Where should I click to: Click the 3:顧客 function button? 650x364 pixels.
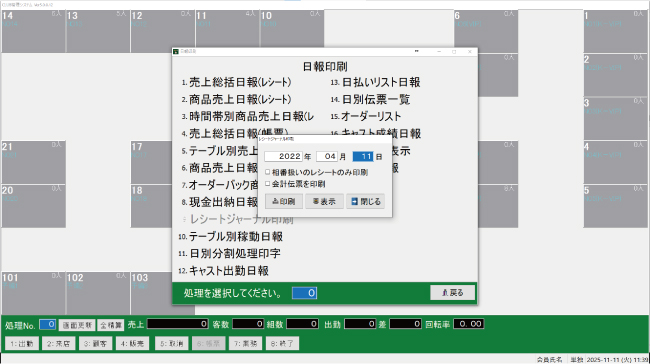(95, 343)
